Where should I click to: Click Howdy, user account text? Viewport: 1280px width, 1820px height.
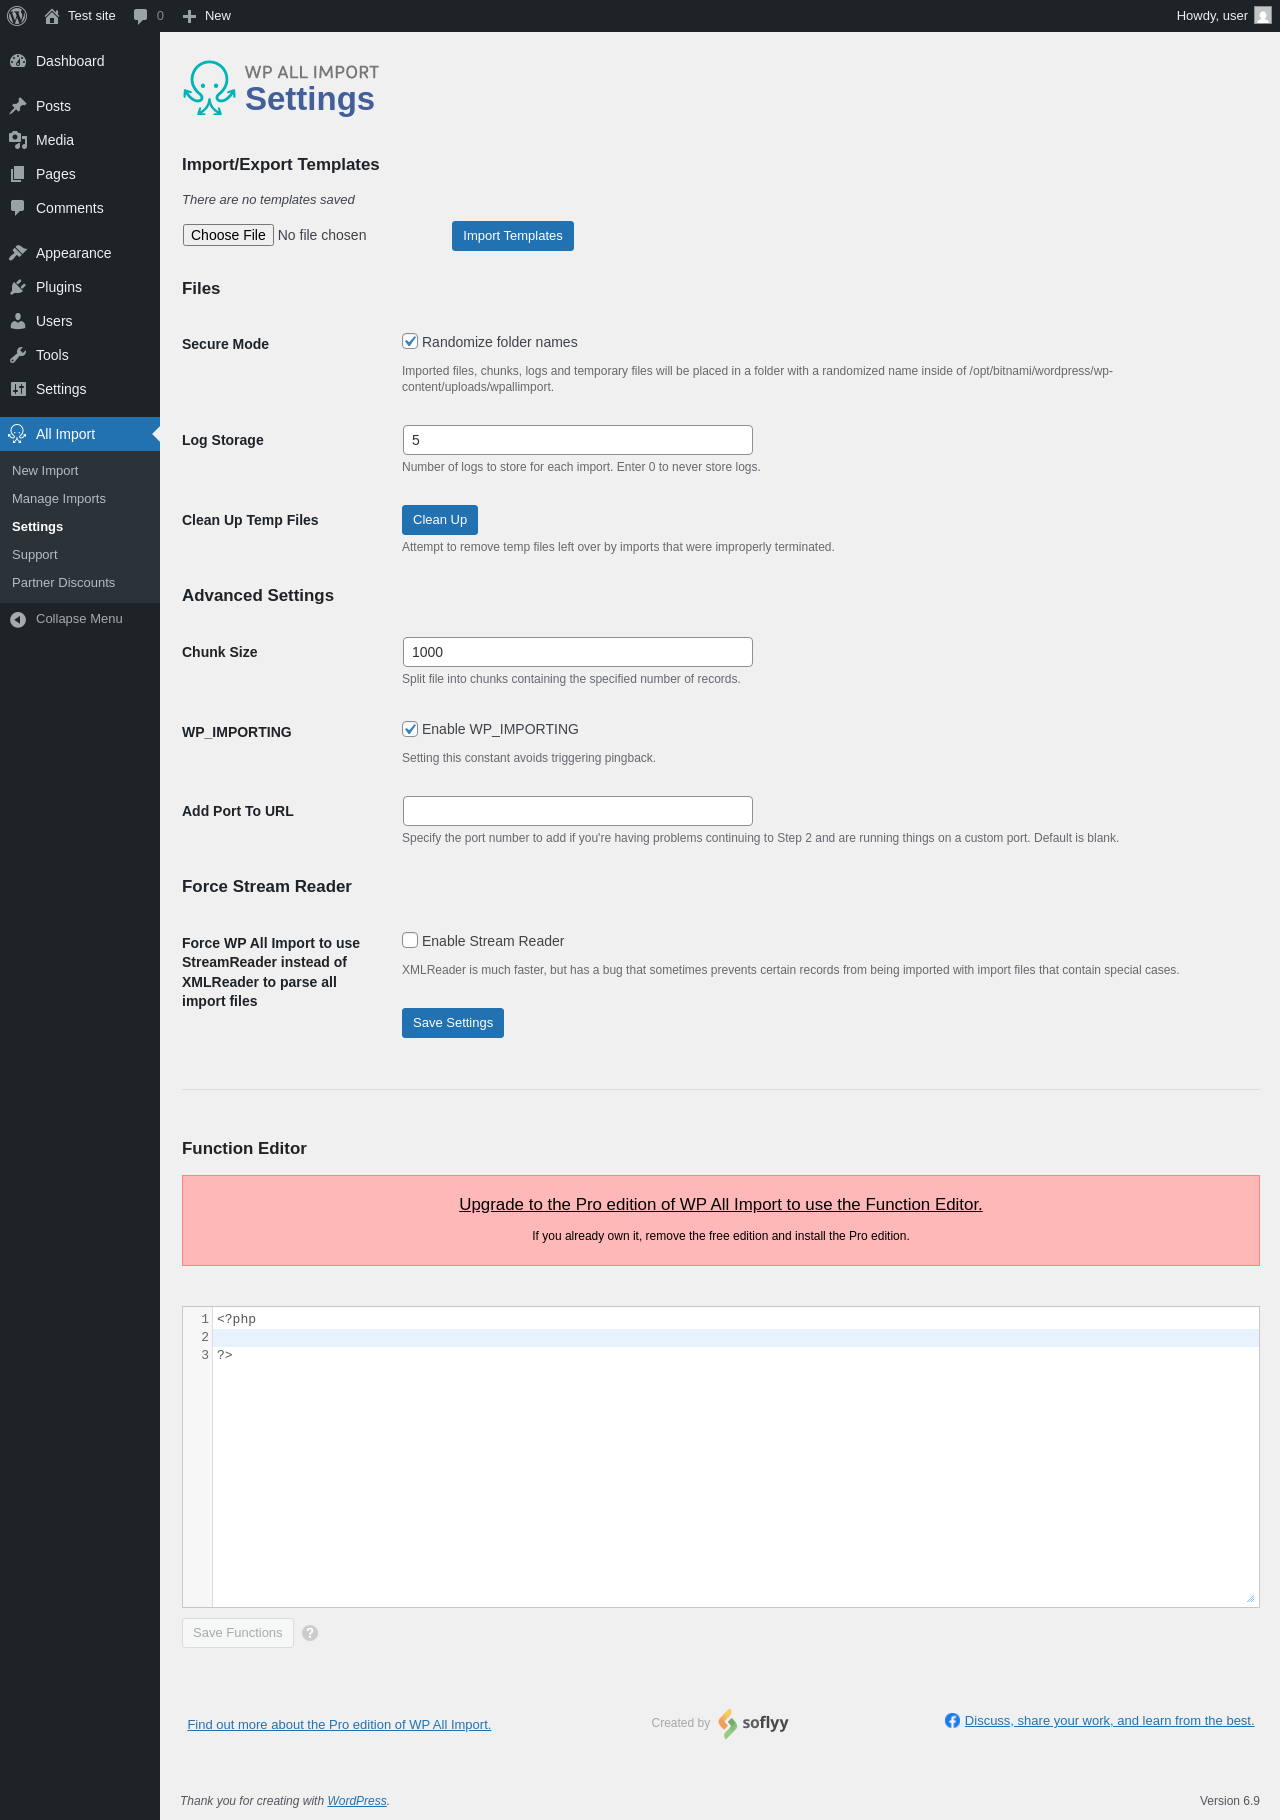pos(1212,16)
